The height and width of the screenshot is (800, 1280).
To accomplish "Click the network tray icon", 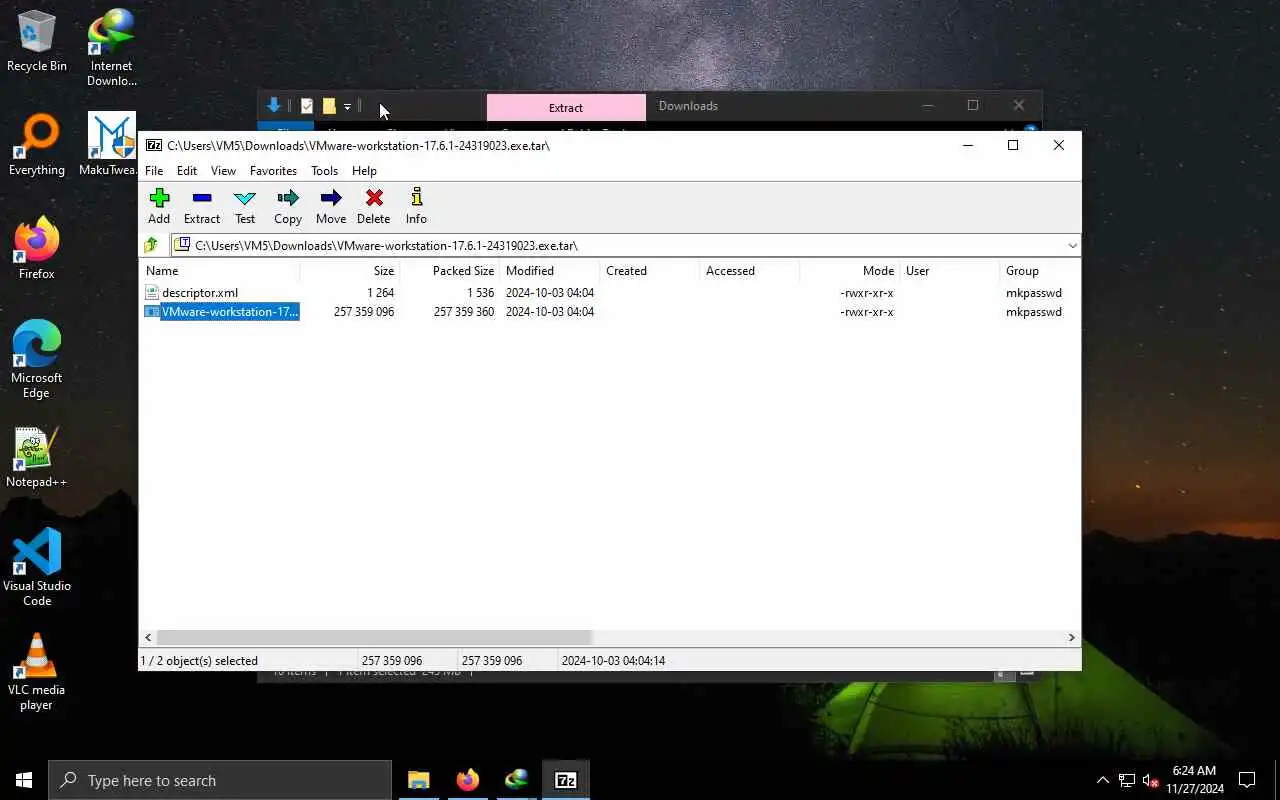I will pyautogui.click(x=1126, y=780).
